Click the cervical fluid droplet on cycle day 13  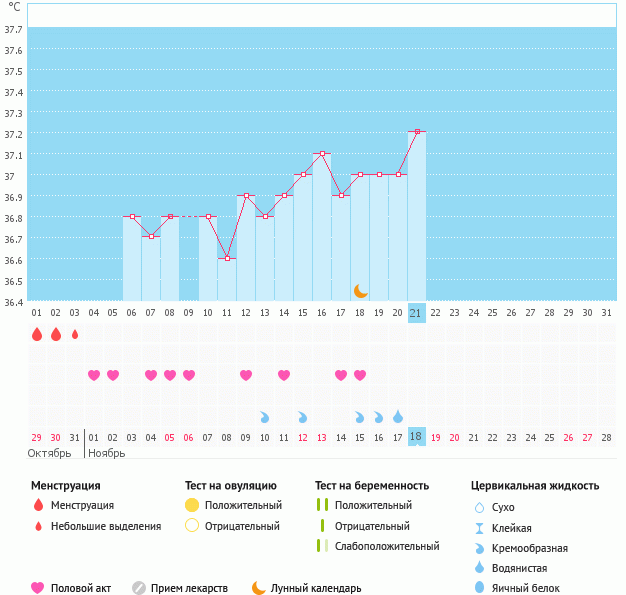pos(265,416)
